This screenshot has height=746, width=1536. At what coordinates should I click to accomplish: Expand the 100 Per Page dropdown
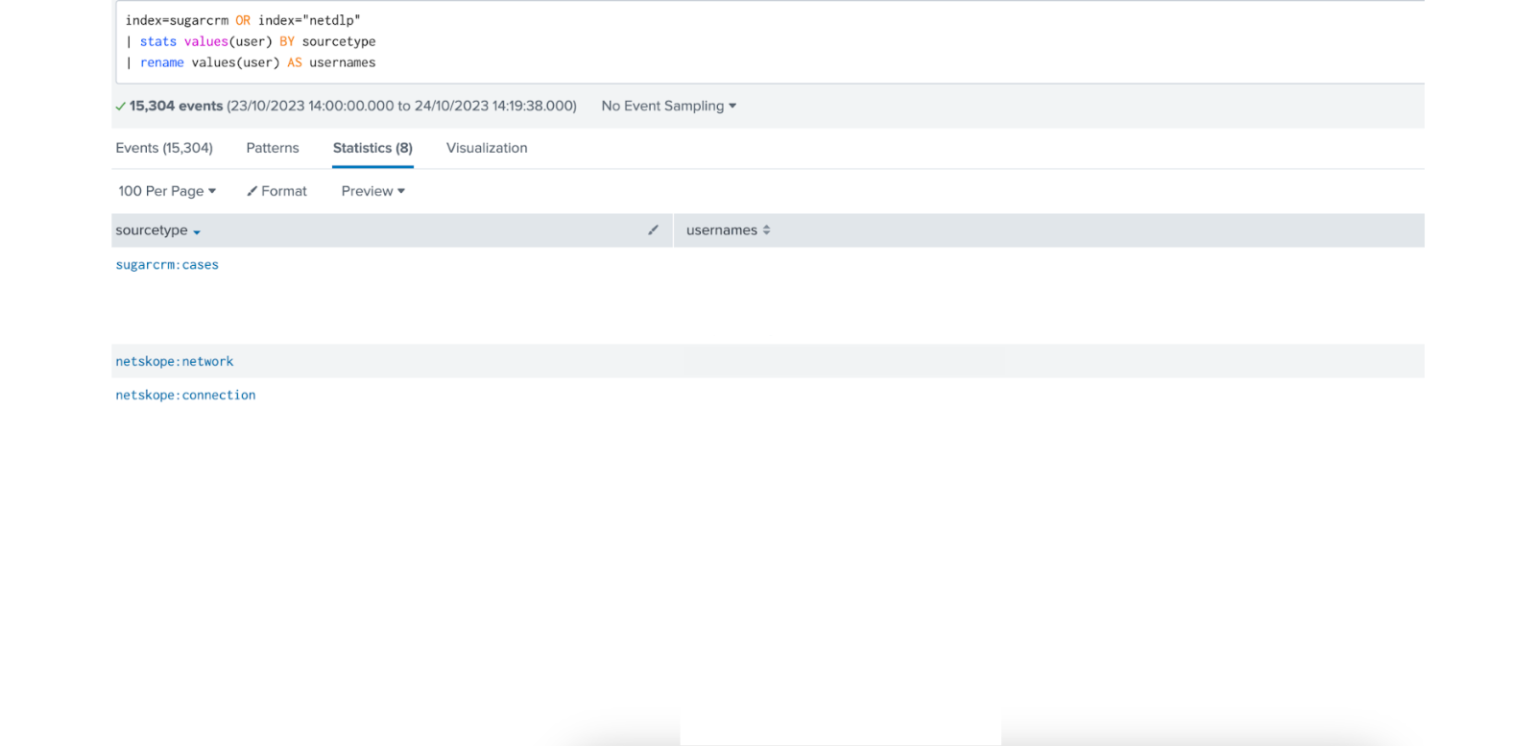(167, 191)
